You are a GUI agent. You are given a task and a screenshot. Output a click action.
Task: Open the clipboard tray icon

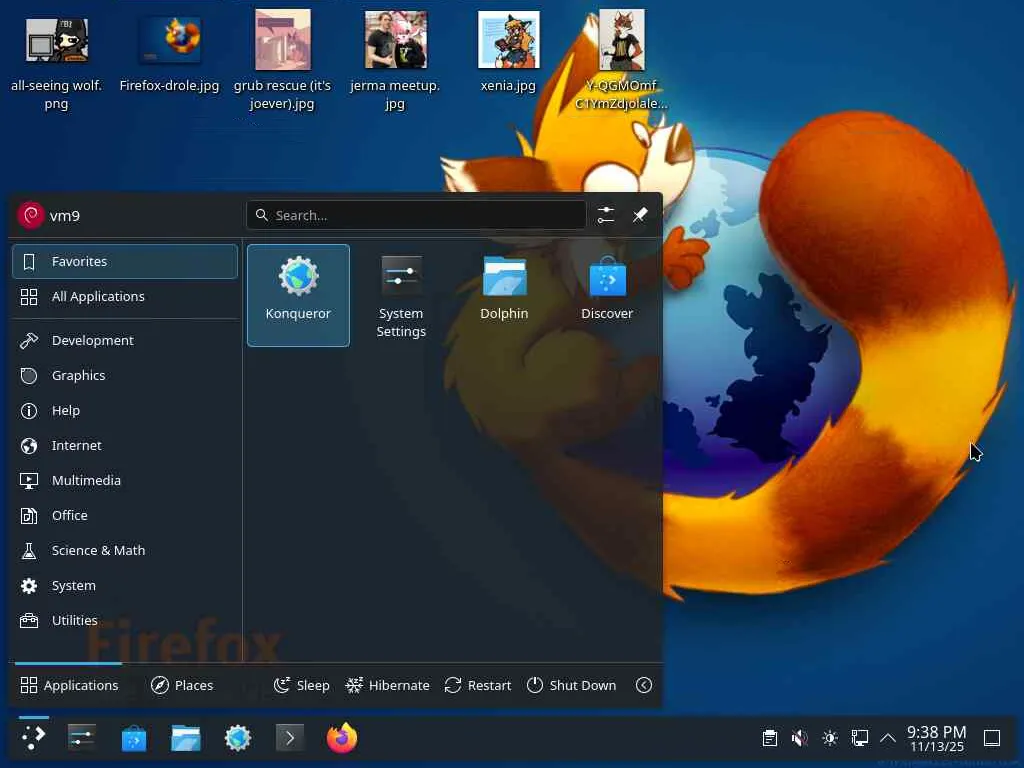click(770, 738)
